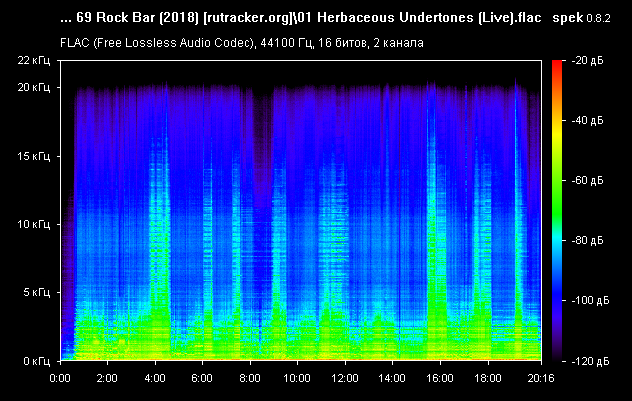
Task: Click the 0 кГц frequency label
Action: click(x=36, y=359)
